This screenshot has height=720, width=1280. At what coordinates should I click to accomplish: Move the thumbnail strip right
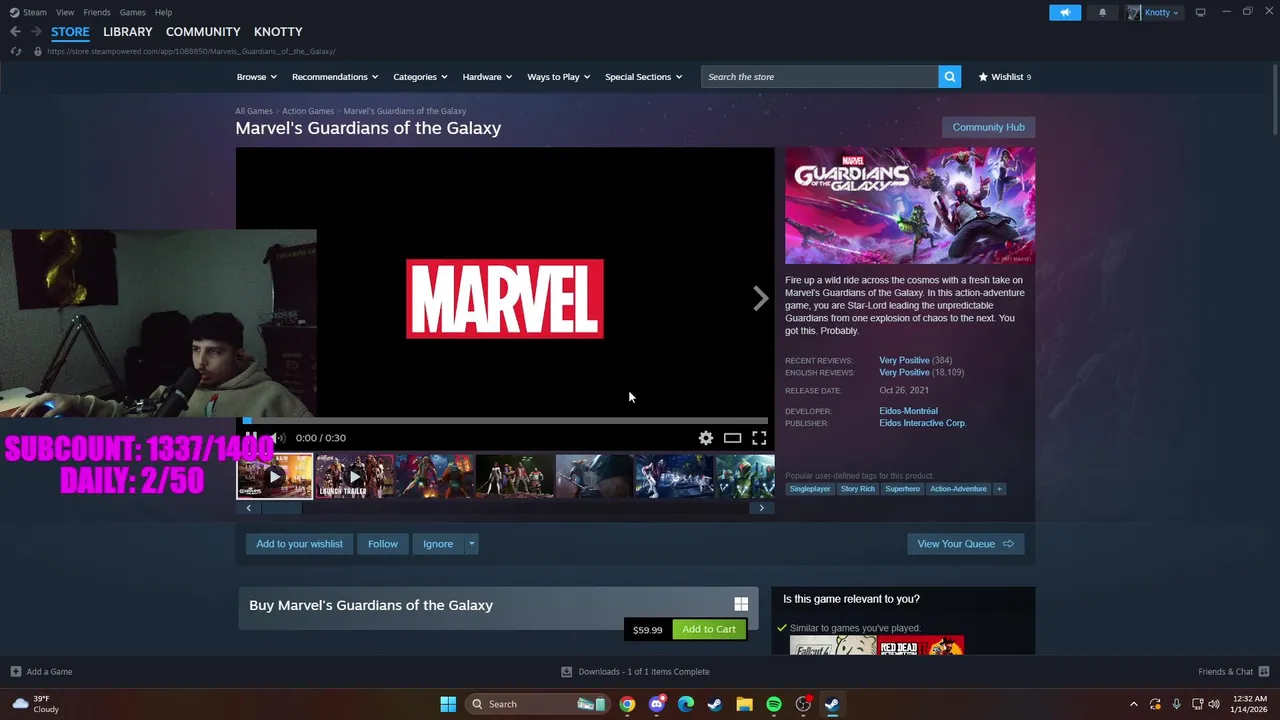(761, 508)
